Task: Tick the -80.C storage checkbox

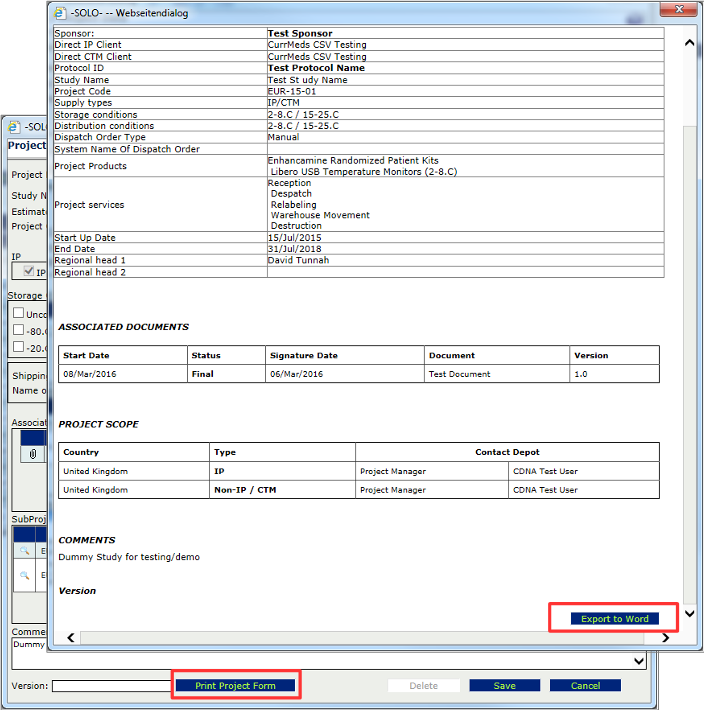Action: point(19,330)
